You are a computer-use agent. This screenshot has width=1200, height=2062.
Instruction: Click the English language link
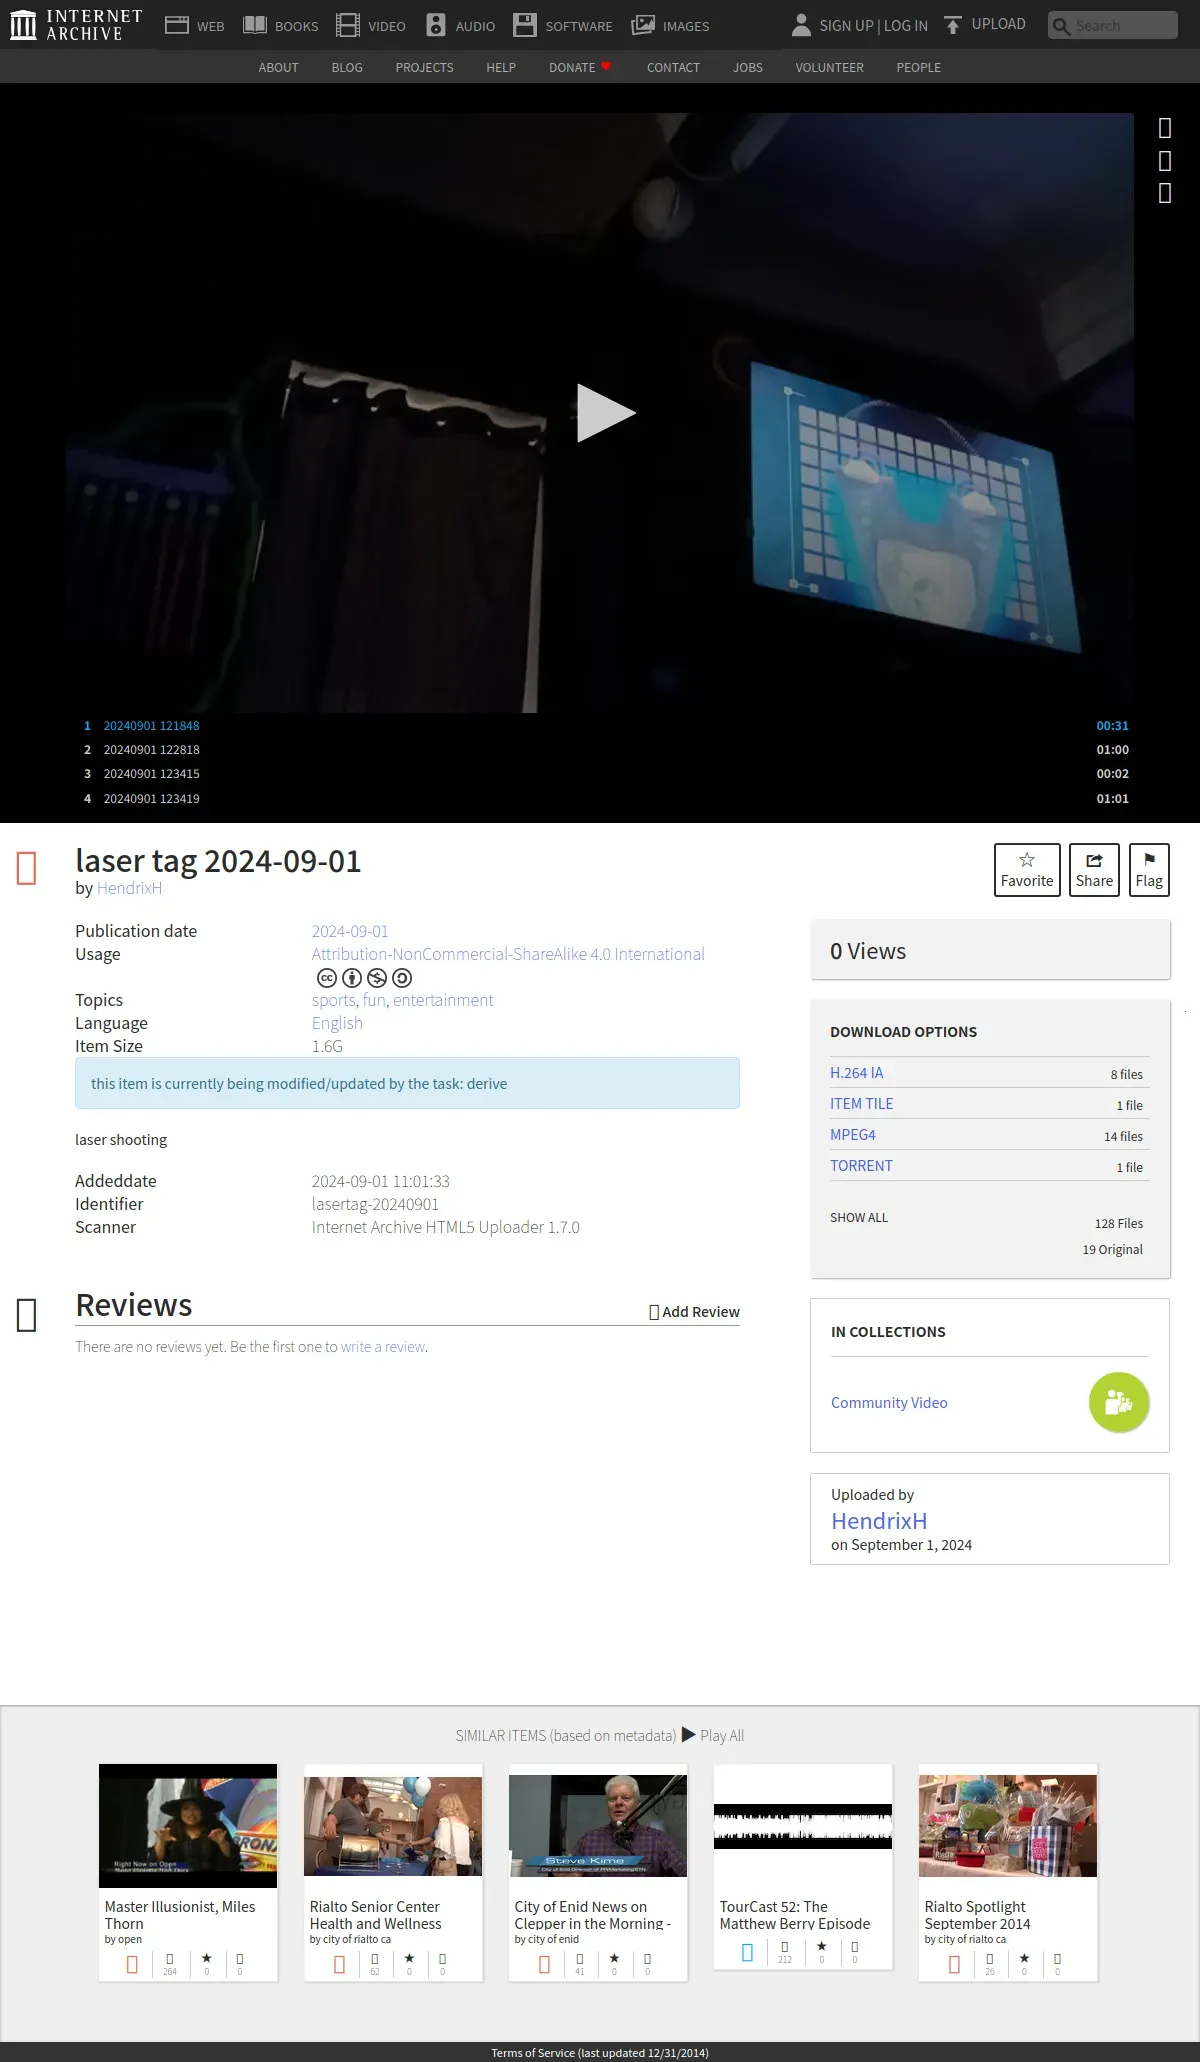point(337,1023)
